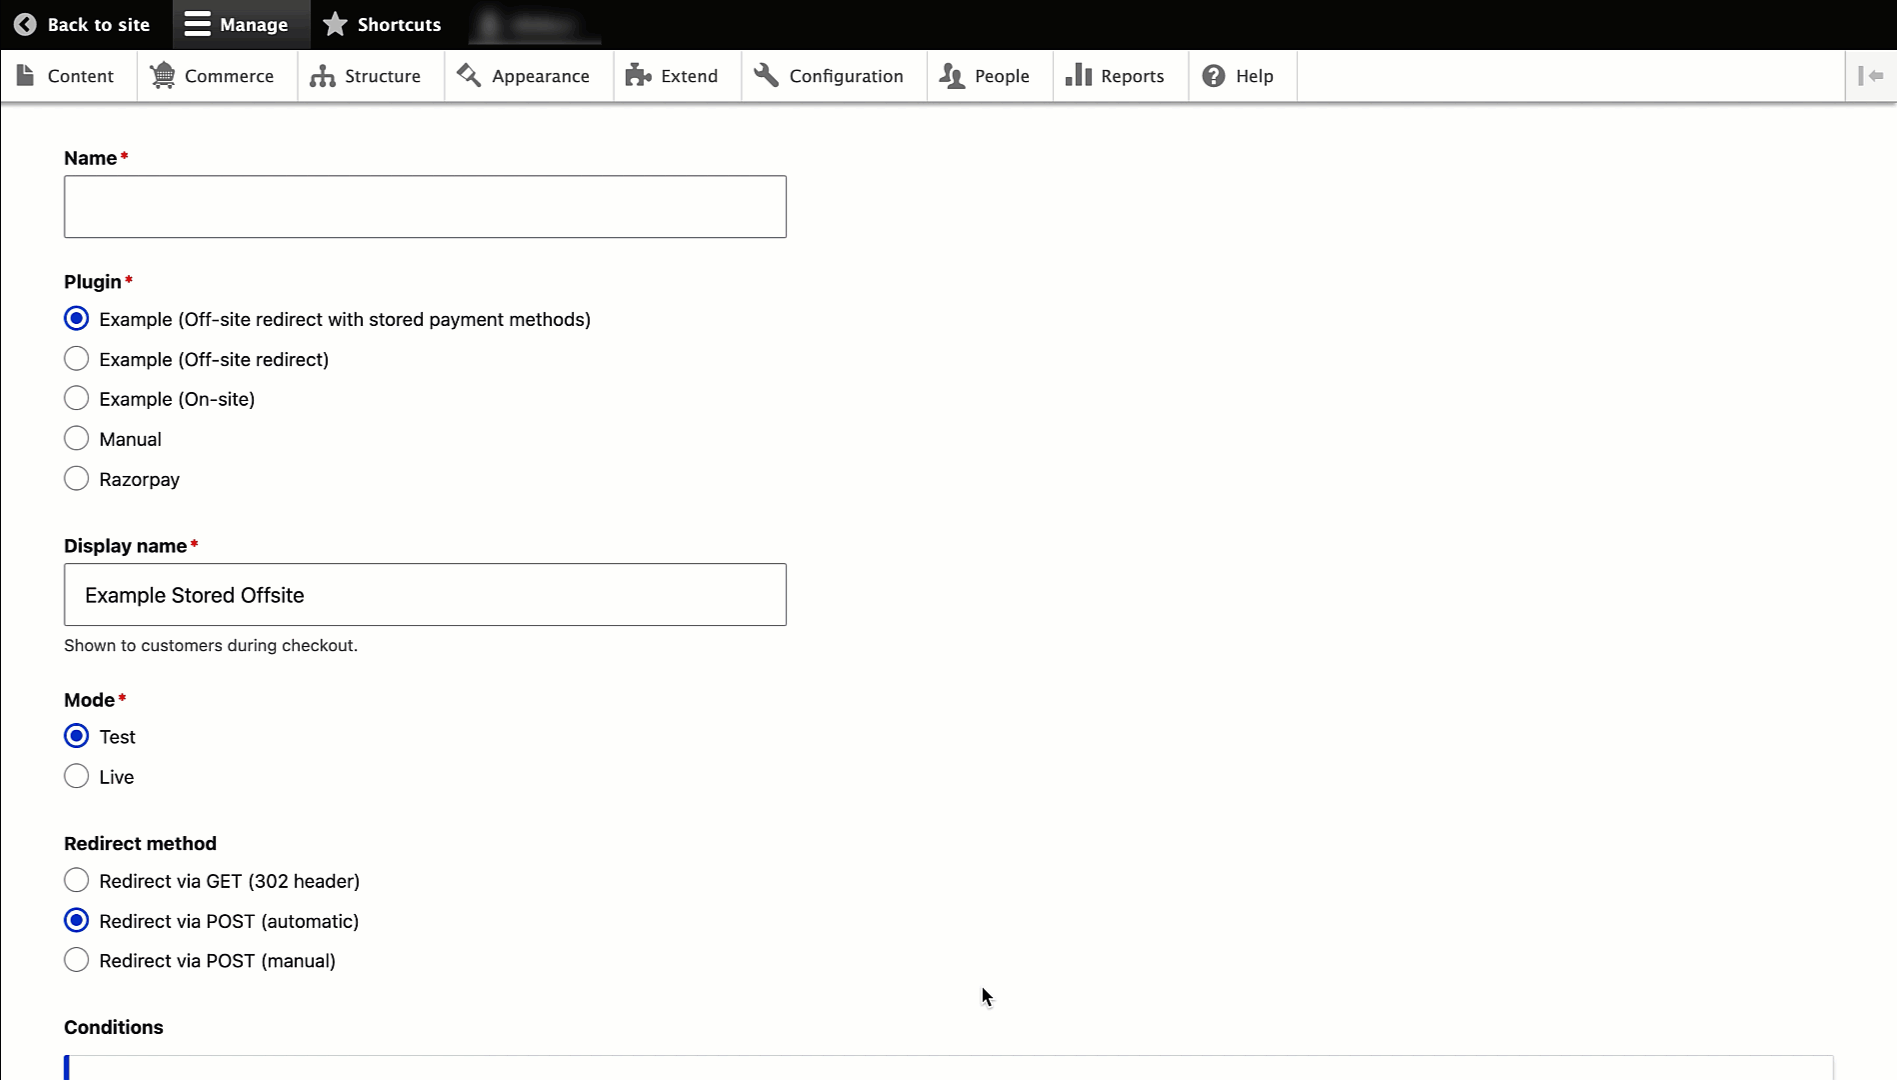Click the Content page icon
Viewport: 1897px width, 1080px height.
(x=26, y=75)
